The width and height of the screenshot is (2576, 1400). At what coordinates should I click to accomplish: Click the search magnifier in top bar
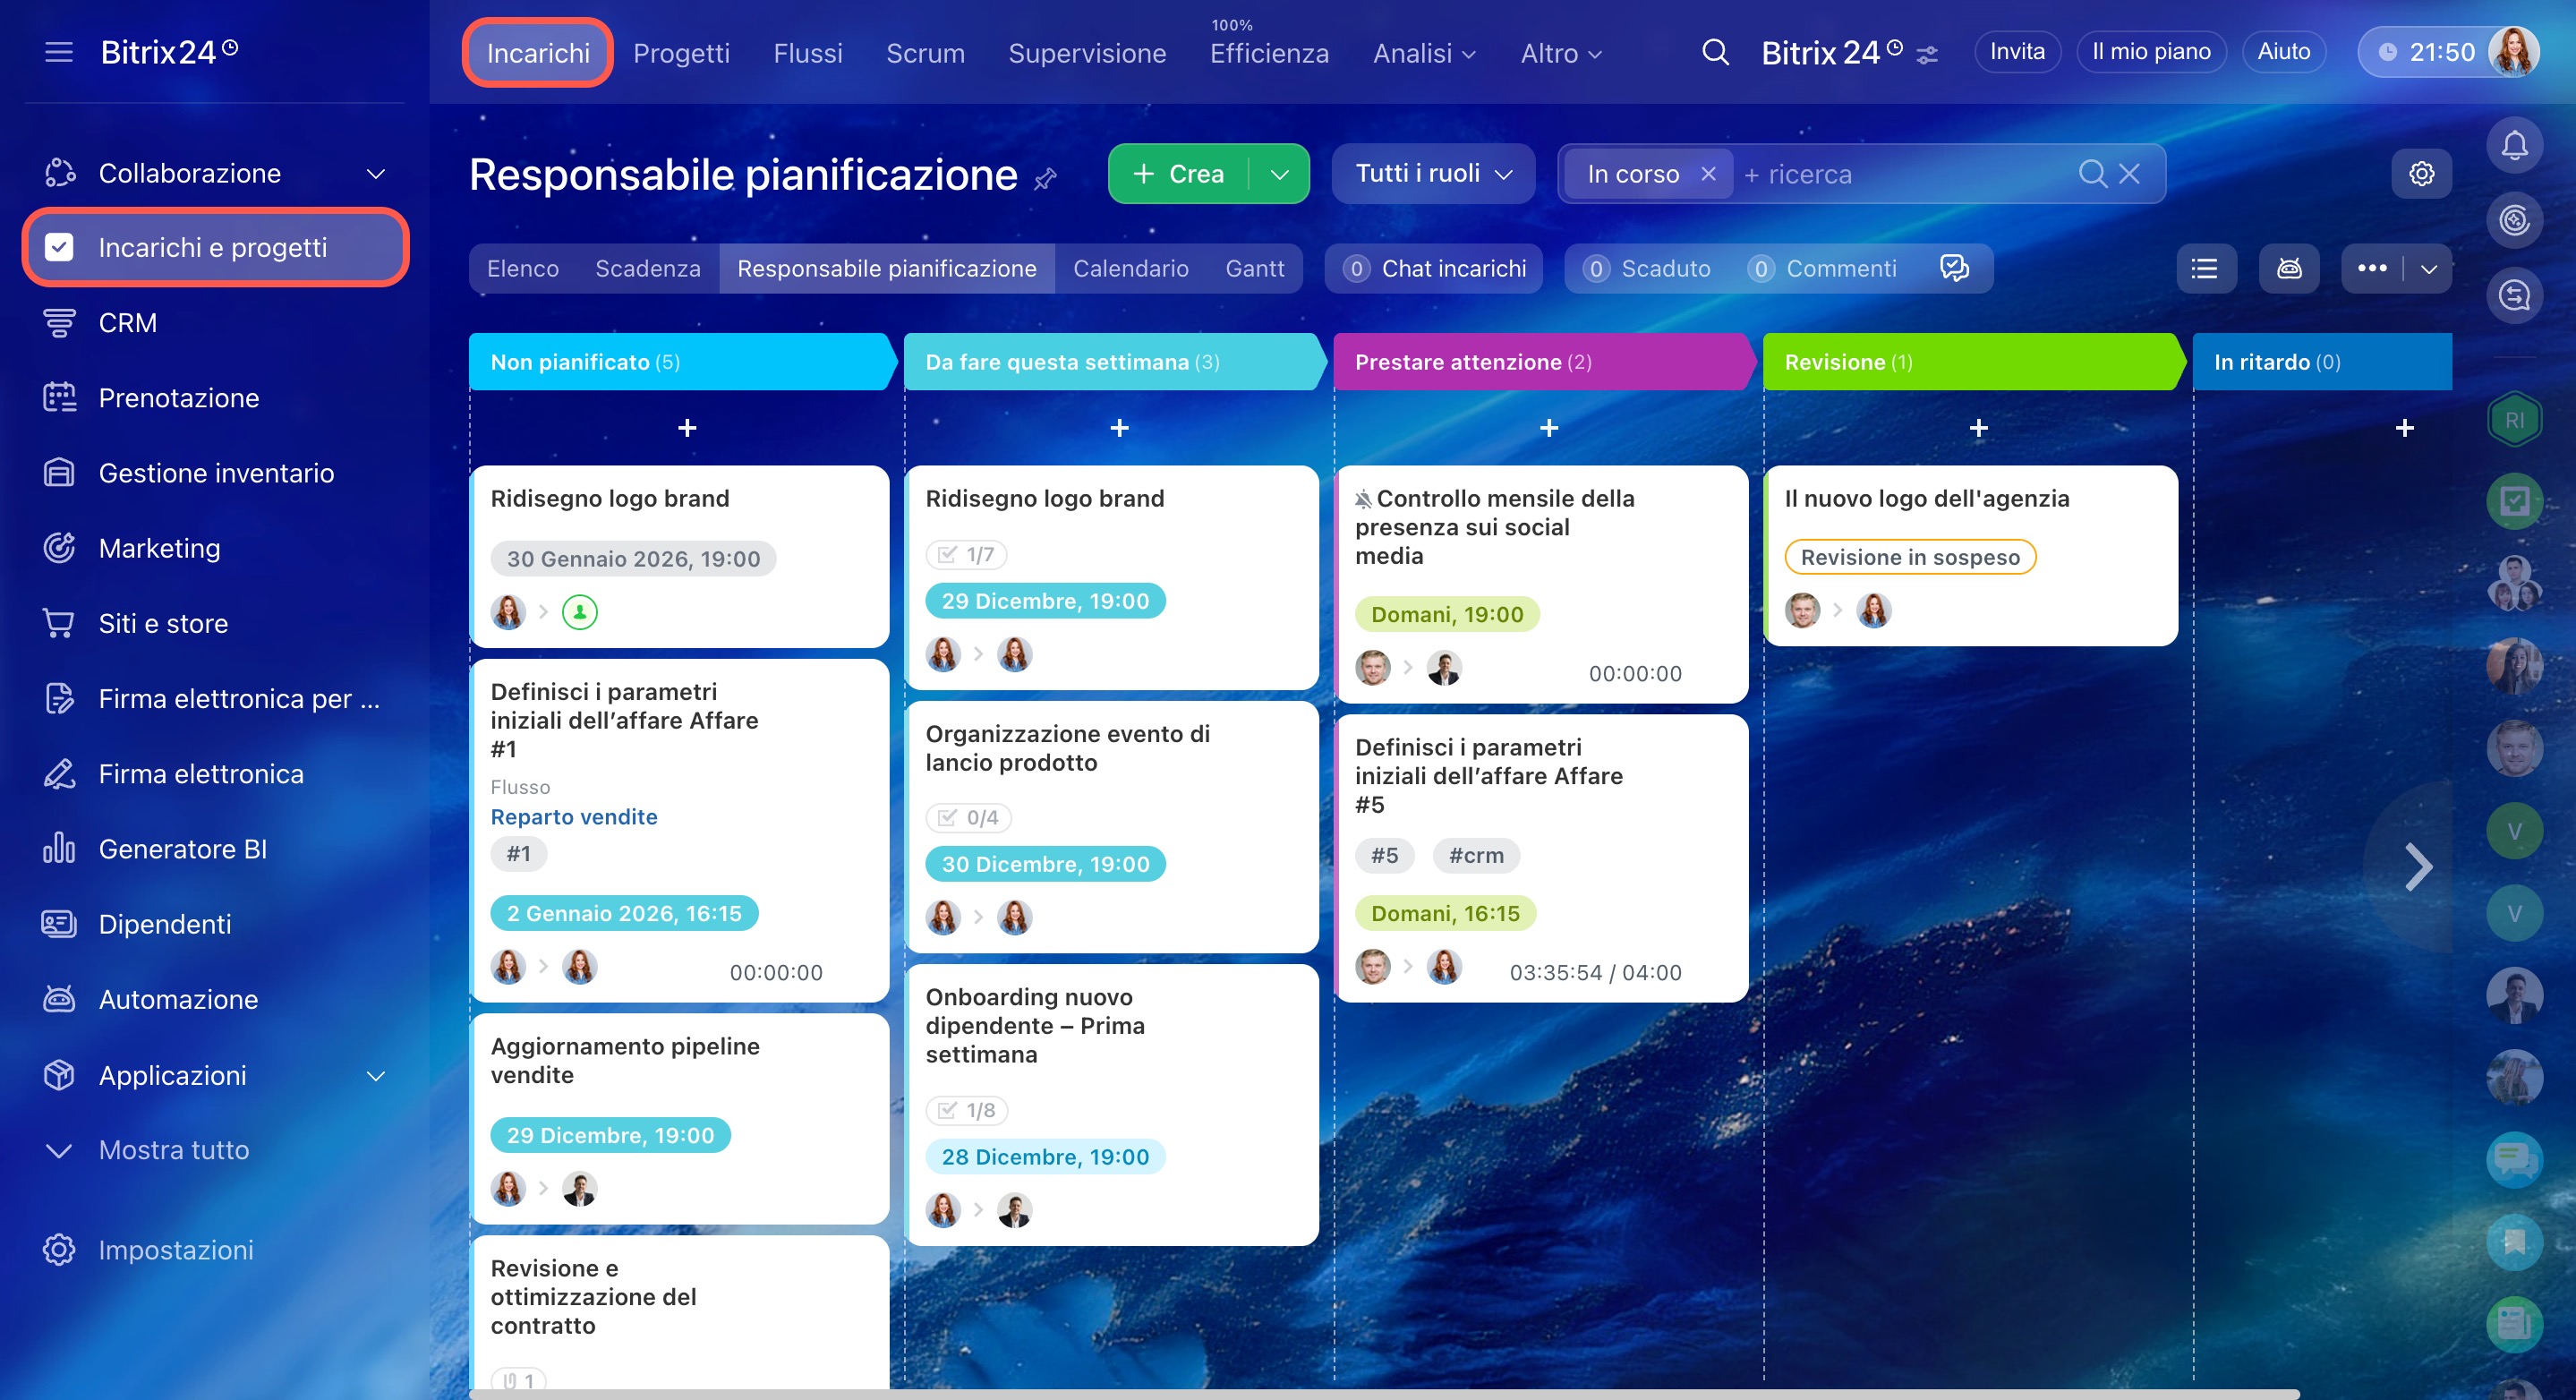1715,52
